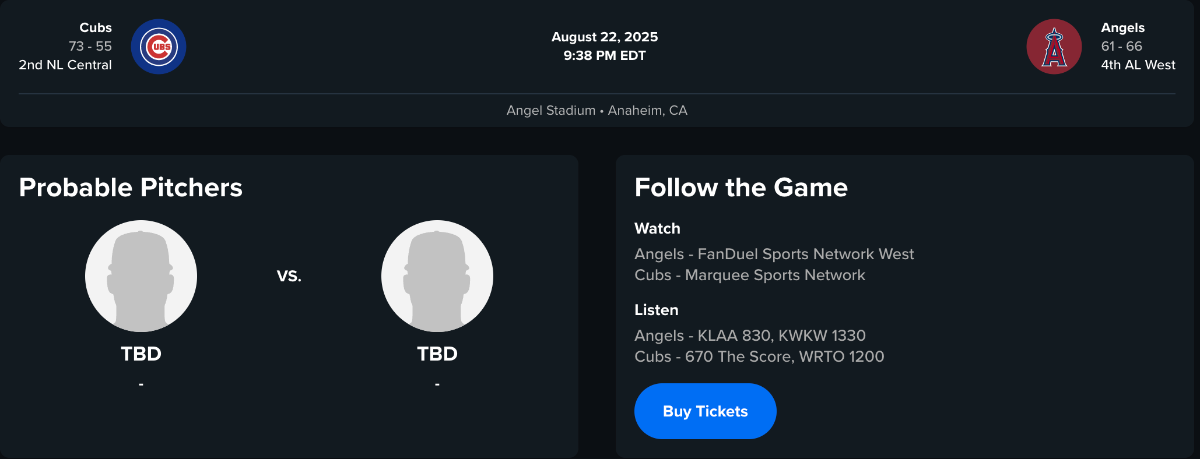Click the Follow the Game heading
Image resolution: width=1200 pixels, height=459 pixels.
(741, 187)
